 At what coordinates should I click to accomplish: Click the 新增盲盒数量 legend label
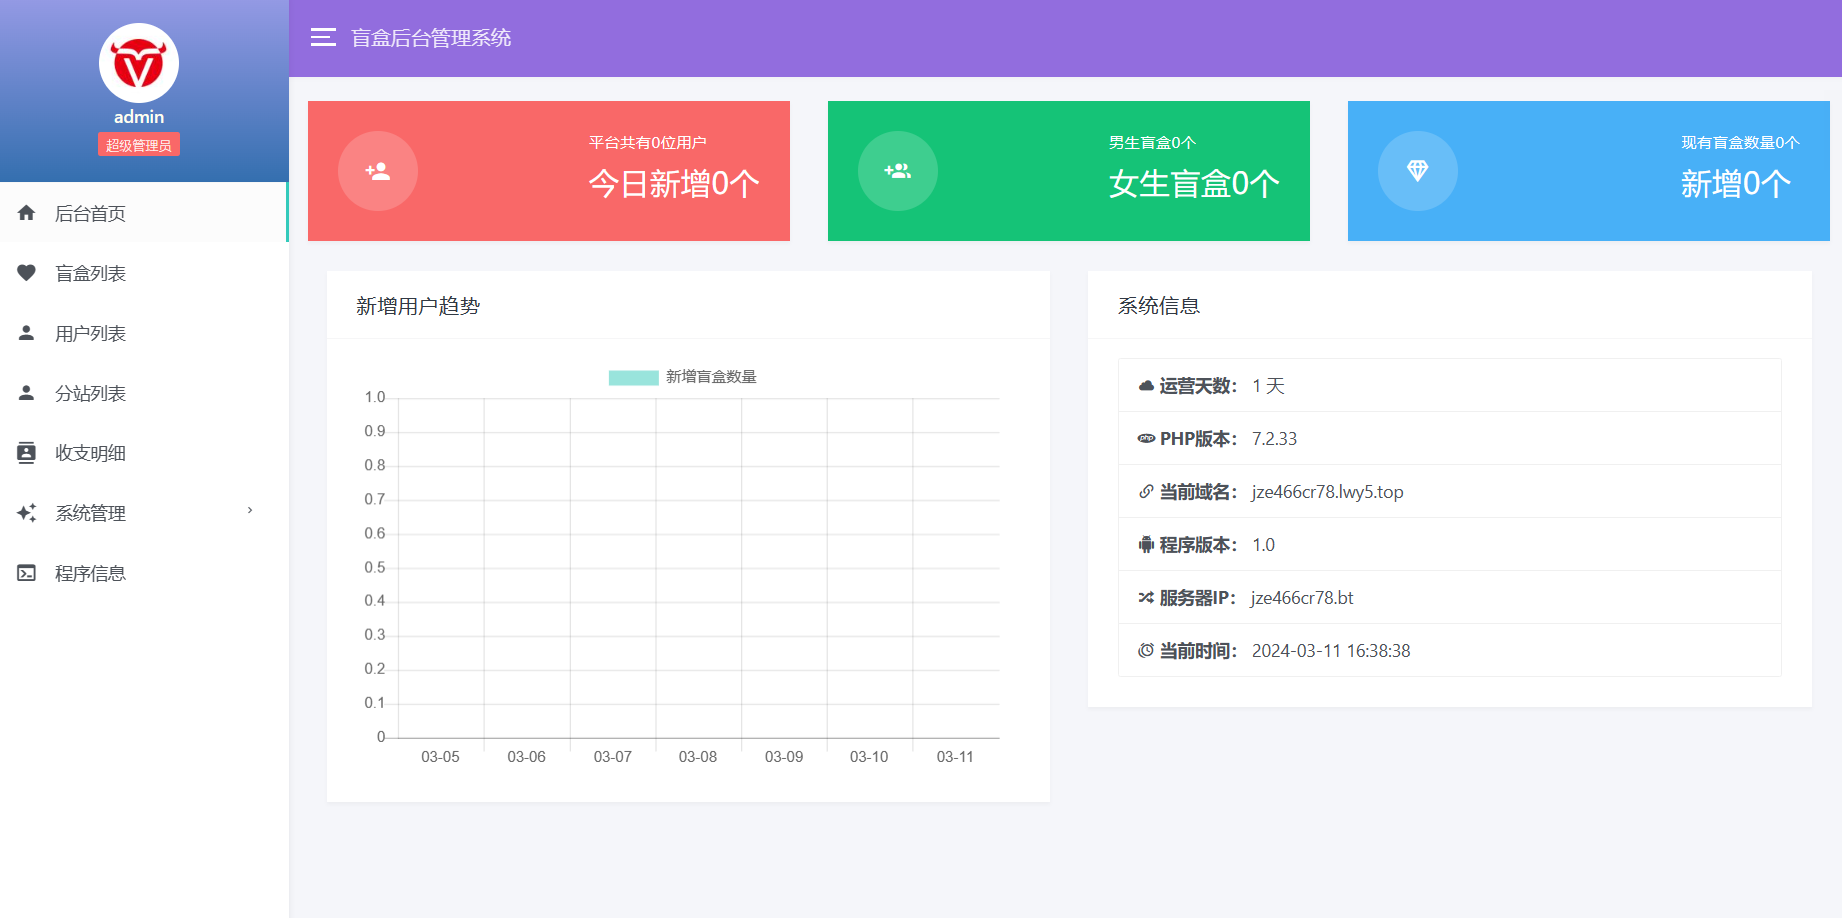711,377
